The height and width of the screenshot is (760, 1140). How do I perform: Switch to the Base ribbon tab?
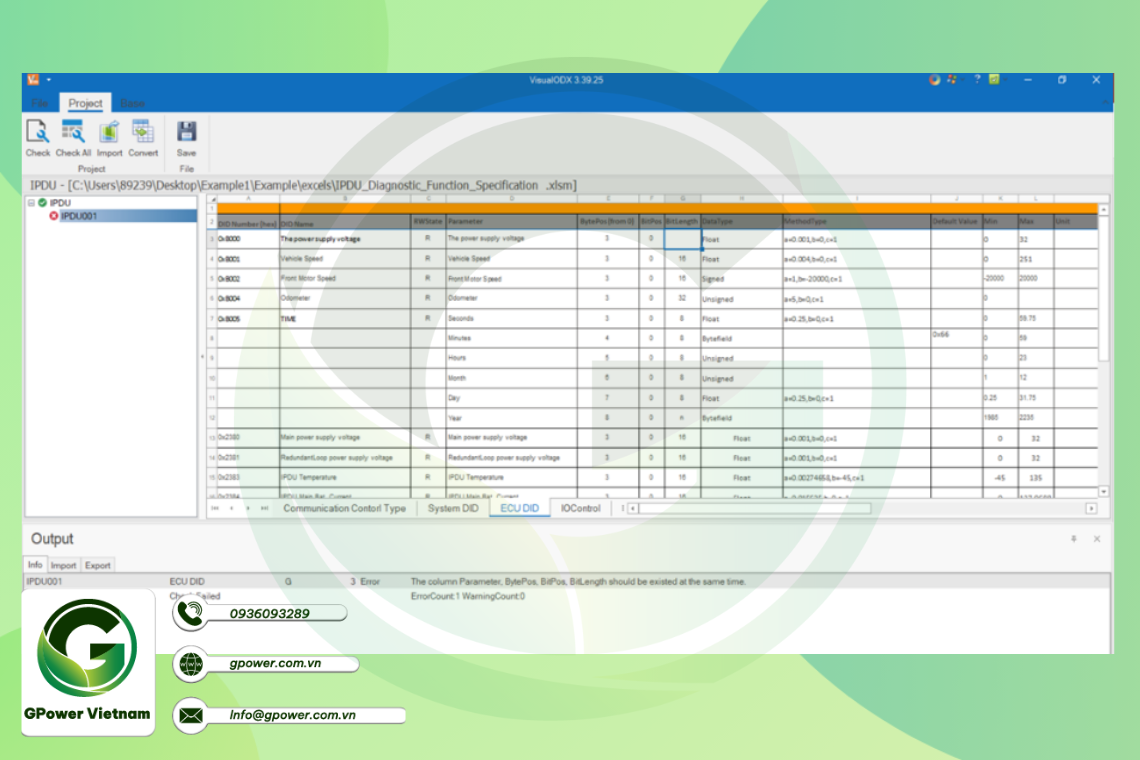click(132, 103)
